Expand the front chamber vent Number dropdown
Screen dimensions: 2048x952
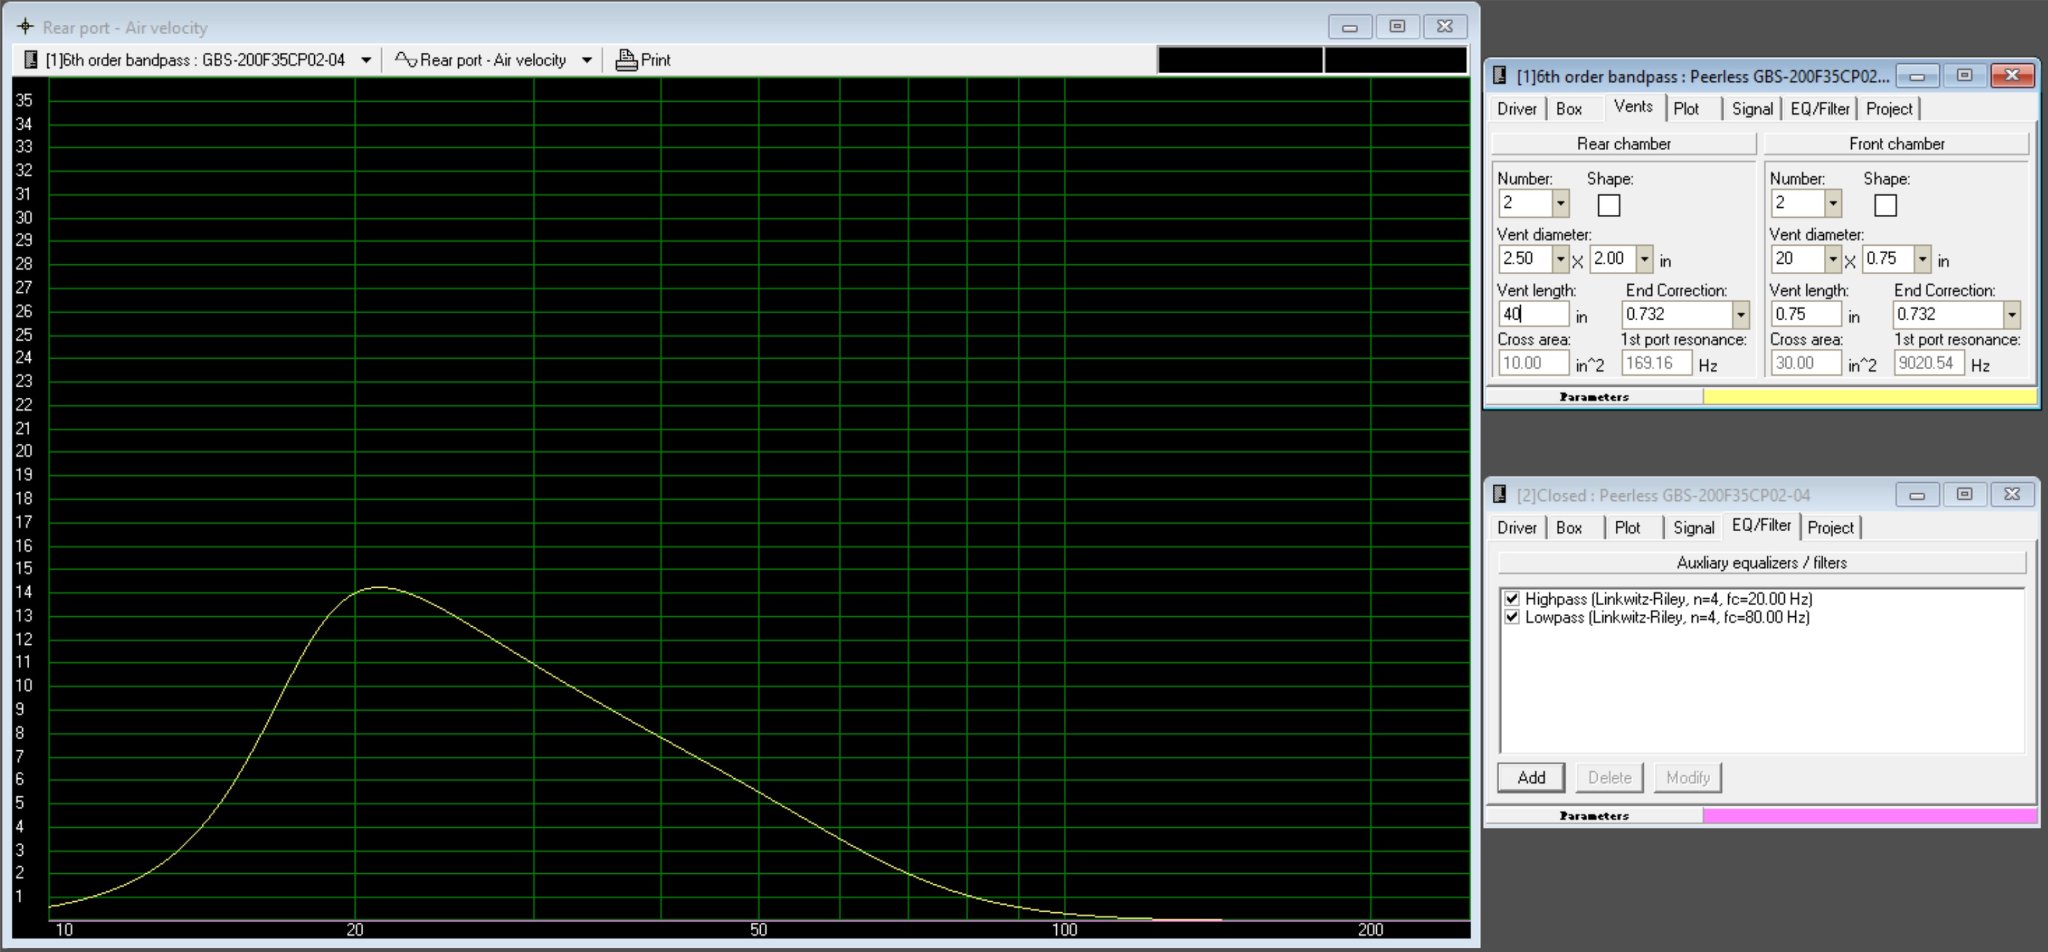tap(1832, 203)
